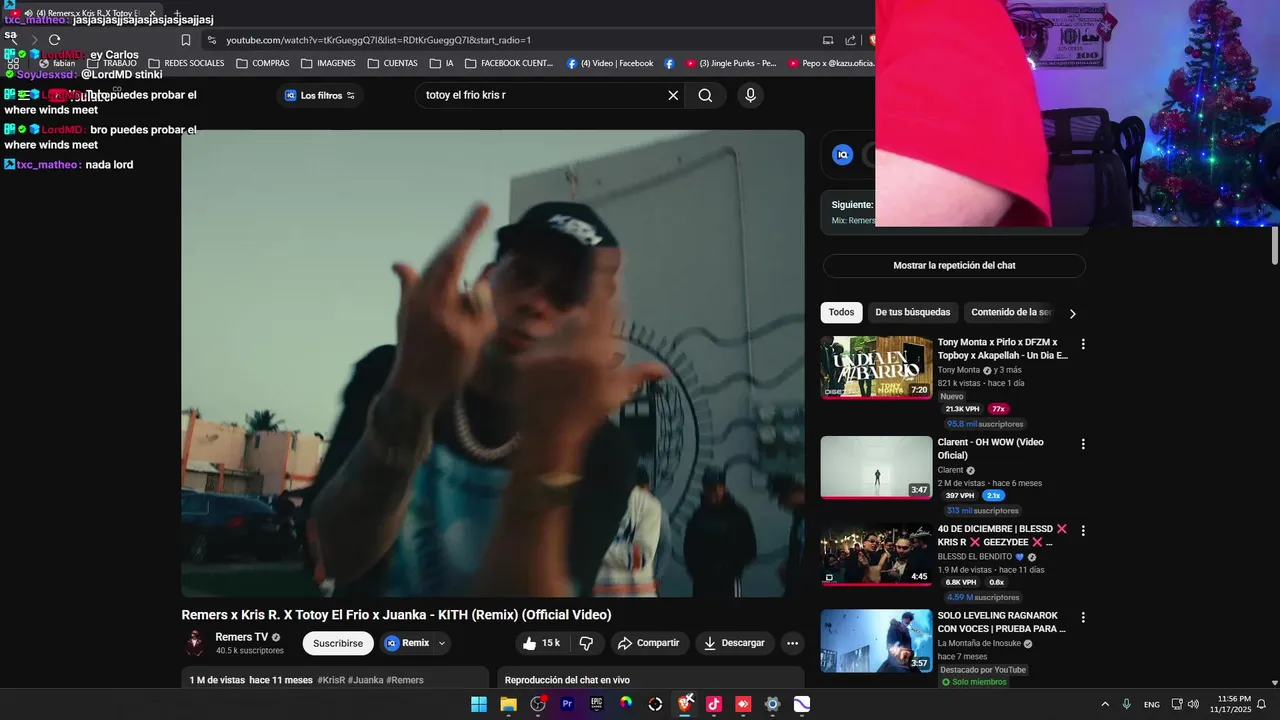The image size is (1280, 720).
Task: Open CUENTAS bookmarks folder
Action: (x=392, y=63)
